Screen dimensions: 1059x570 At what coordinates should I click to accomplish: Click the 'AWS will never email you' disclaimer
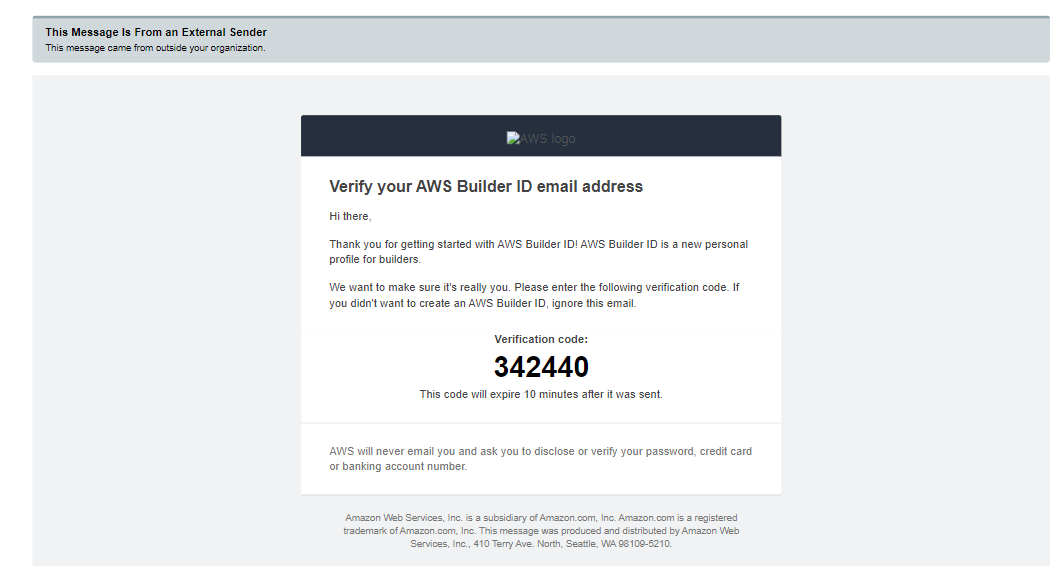click(x=540, y=459)
